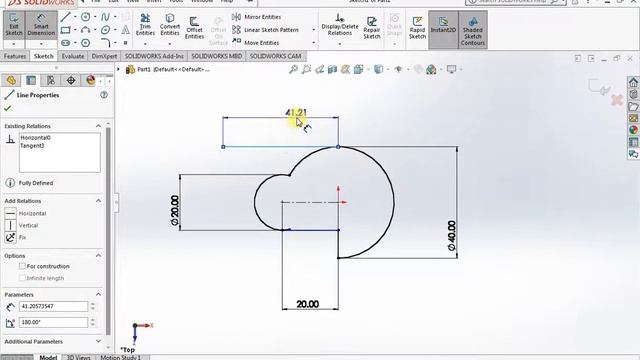The height and width of the screenshot is (360, 640).
Task: Click Convert Entities tool
Action: (x=170, y=25)
